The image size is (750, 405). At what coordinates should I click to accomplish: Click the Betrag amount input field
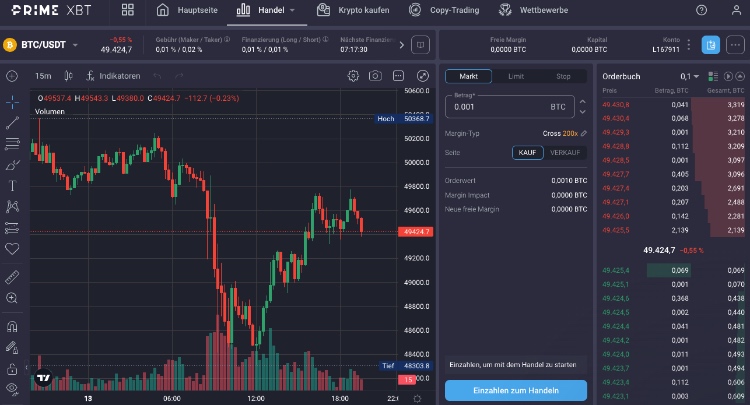tap(500, 106)
